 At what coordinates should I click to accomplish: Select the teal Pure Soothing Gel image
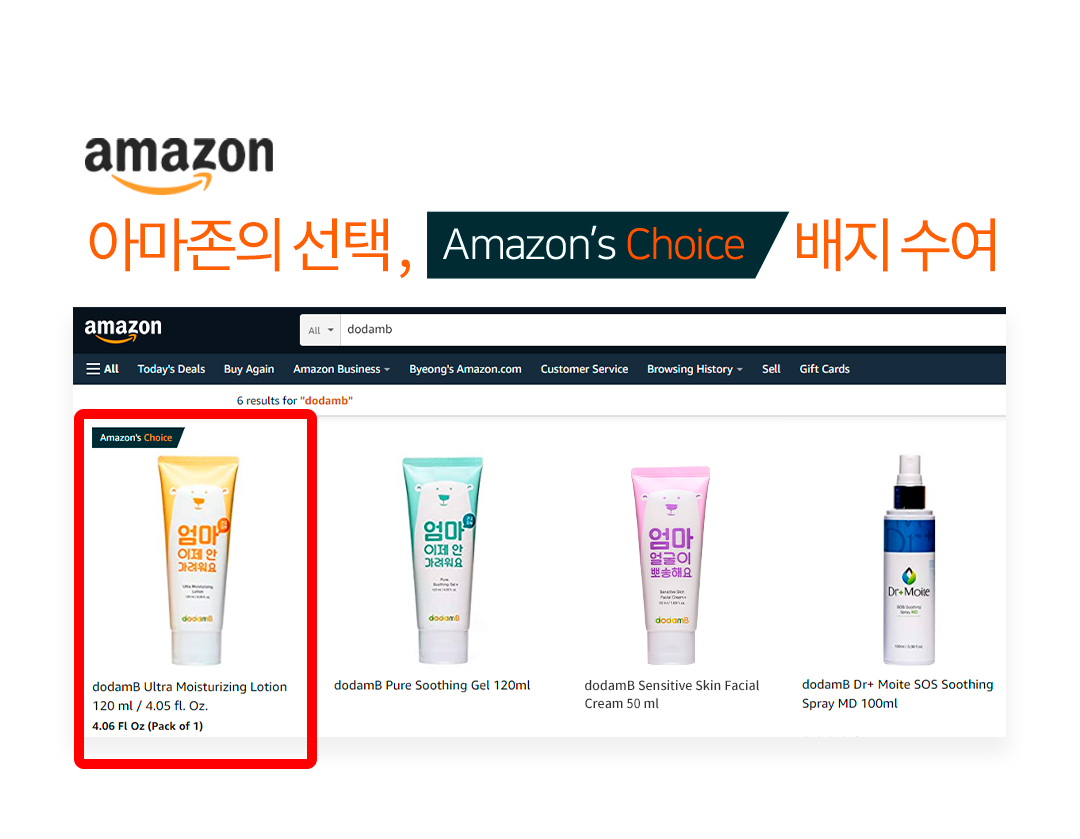pos(444,560)
